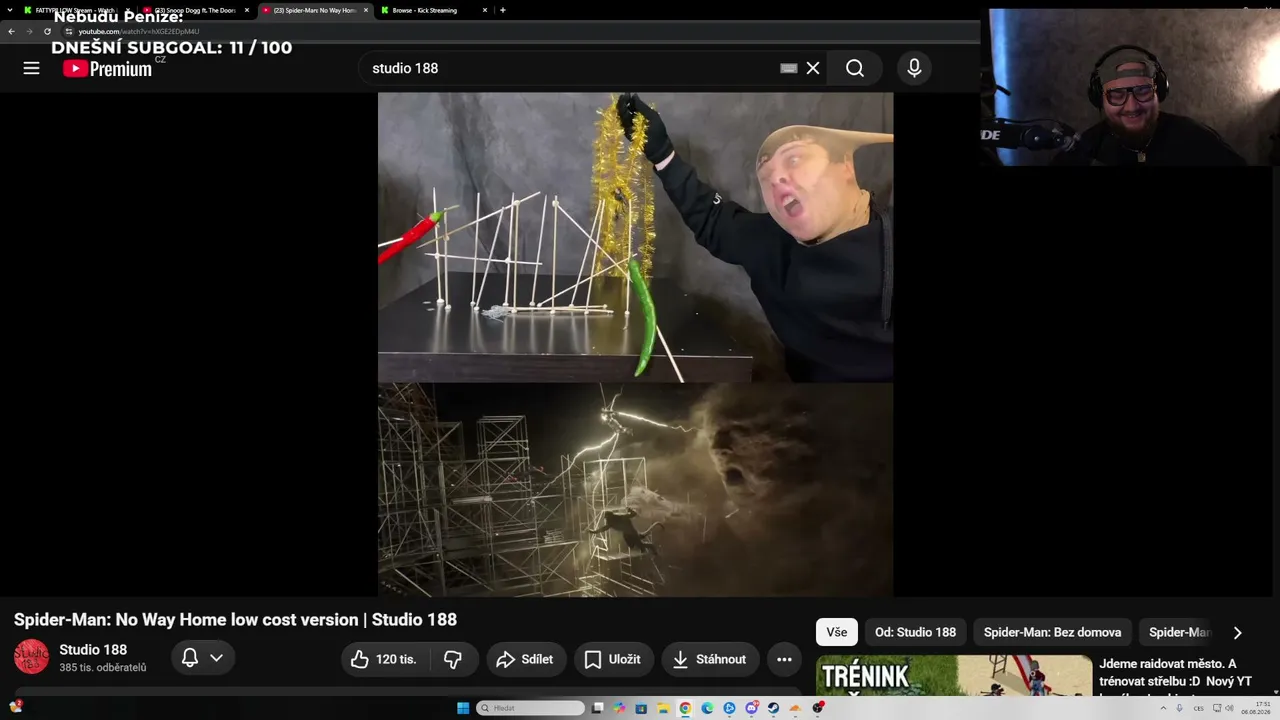Screen dimensions: 1280x720
Task: Open Microsoft Edge from the taskbar
Action: [x=707, y=708]
